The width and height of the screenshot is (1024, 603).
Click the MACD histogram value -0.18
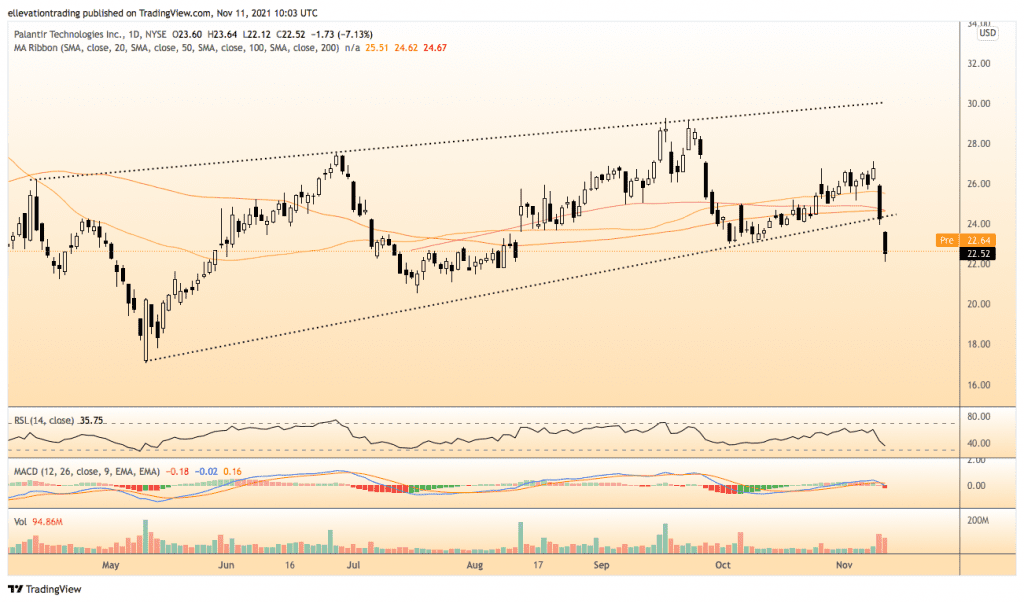click(x=178, y=471)
